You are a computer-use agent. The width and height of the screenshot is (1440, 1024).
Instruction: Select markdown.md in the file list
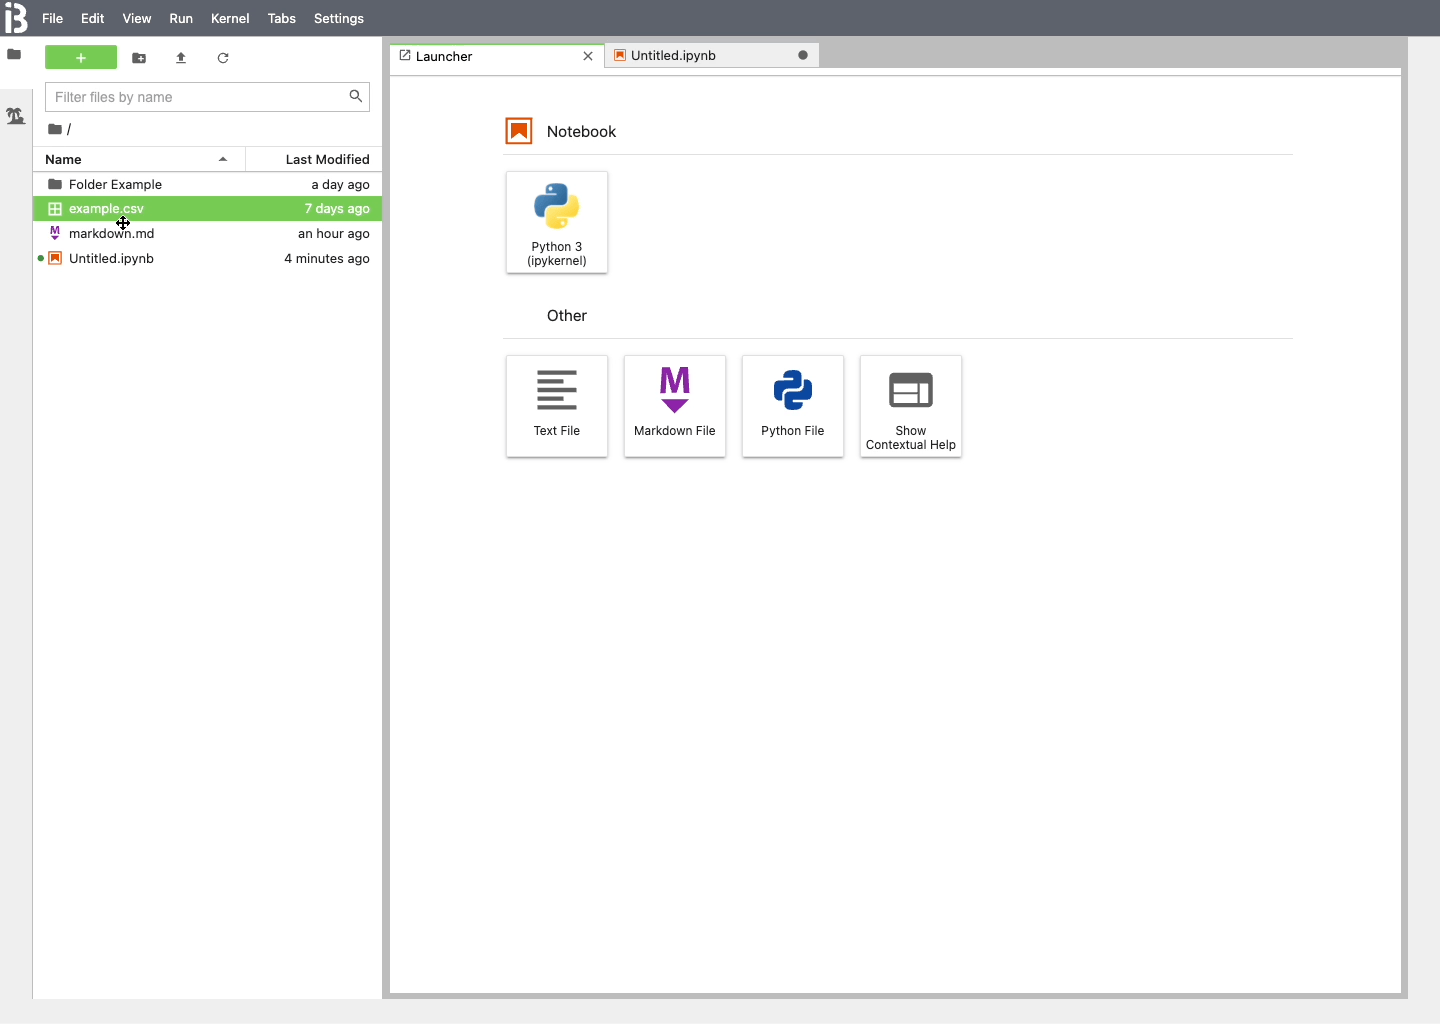(111, 233)
